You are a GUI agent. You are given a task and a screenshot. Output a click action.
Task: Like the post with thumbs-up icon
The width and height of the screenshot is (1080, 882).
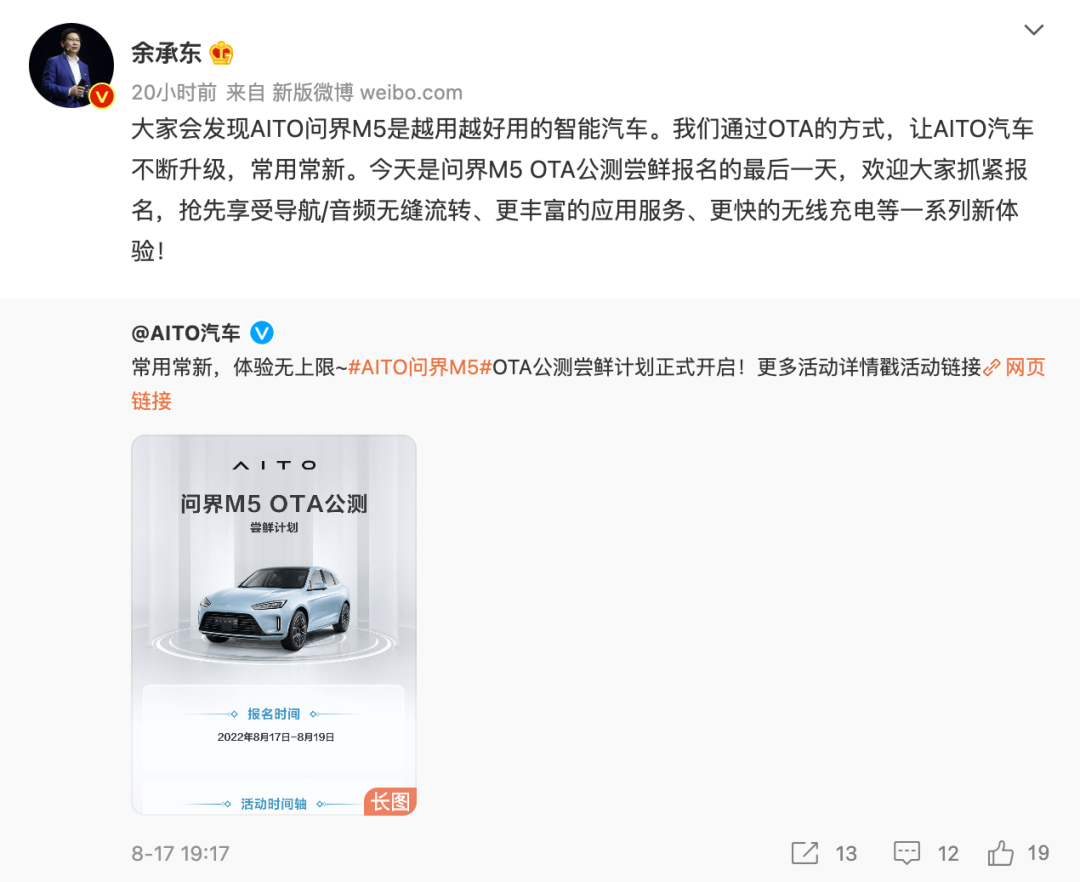click(x=1000, y=852)
